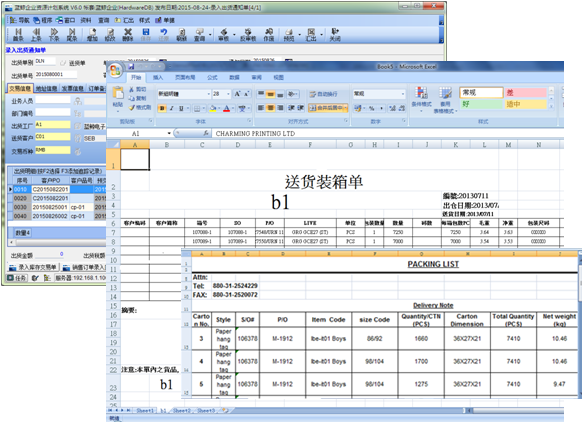Viewport: 583px width, 423px height.
Task: Open the number format dropdown (常规)
Action: [403, 94]
